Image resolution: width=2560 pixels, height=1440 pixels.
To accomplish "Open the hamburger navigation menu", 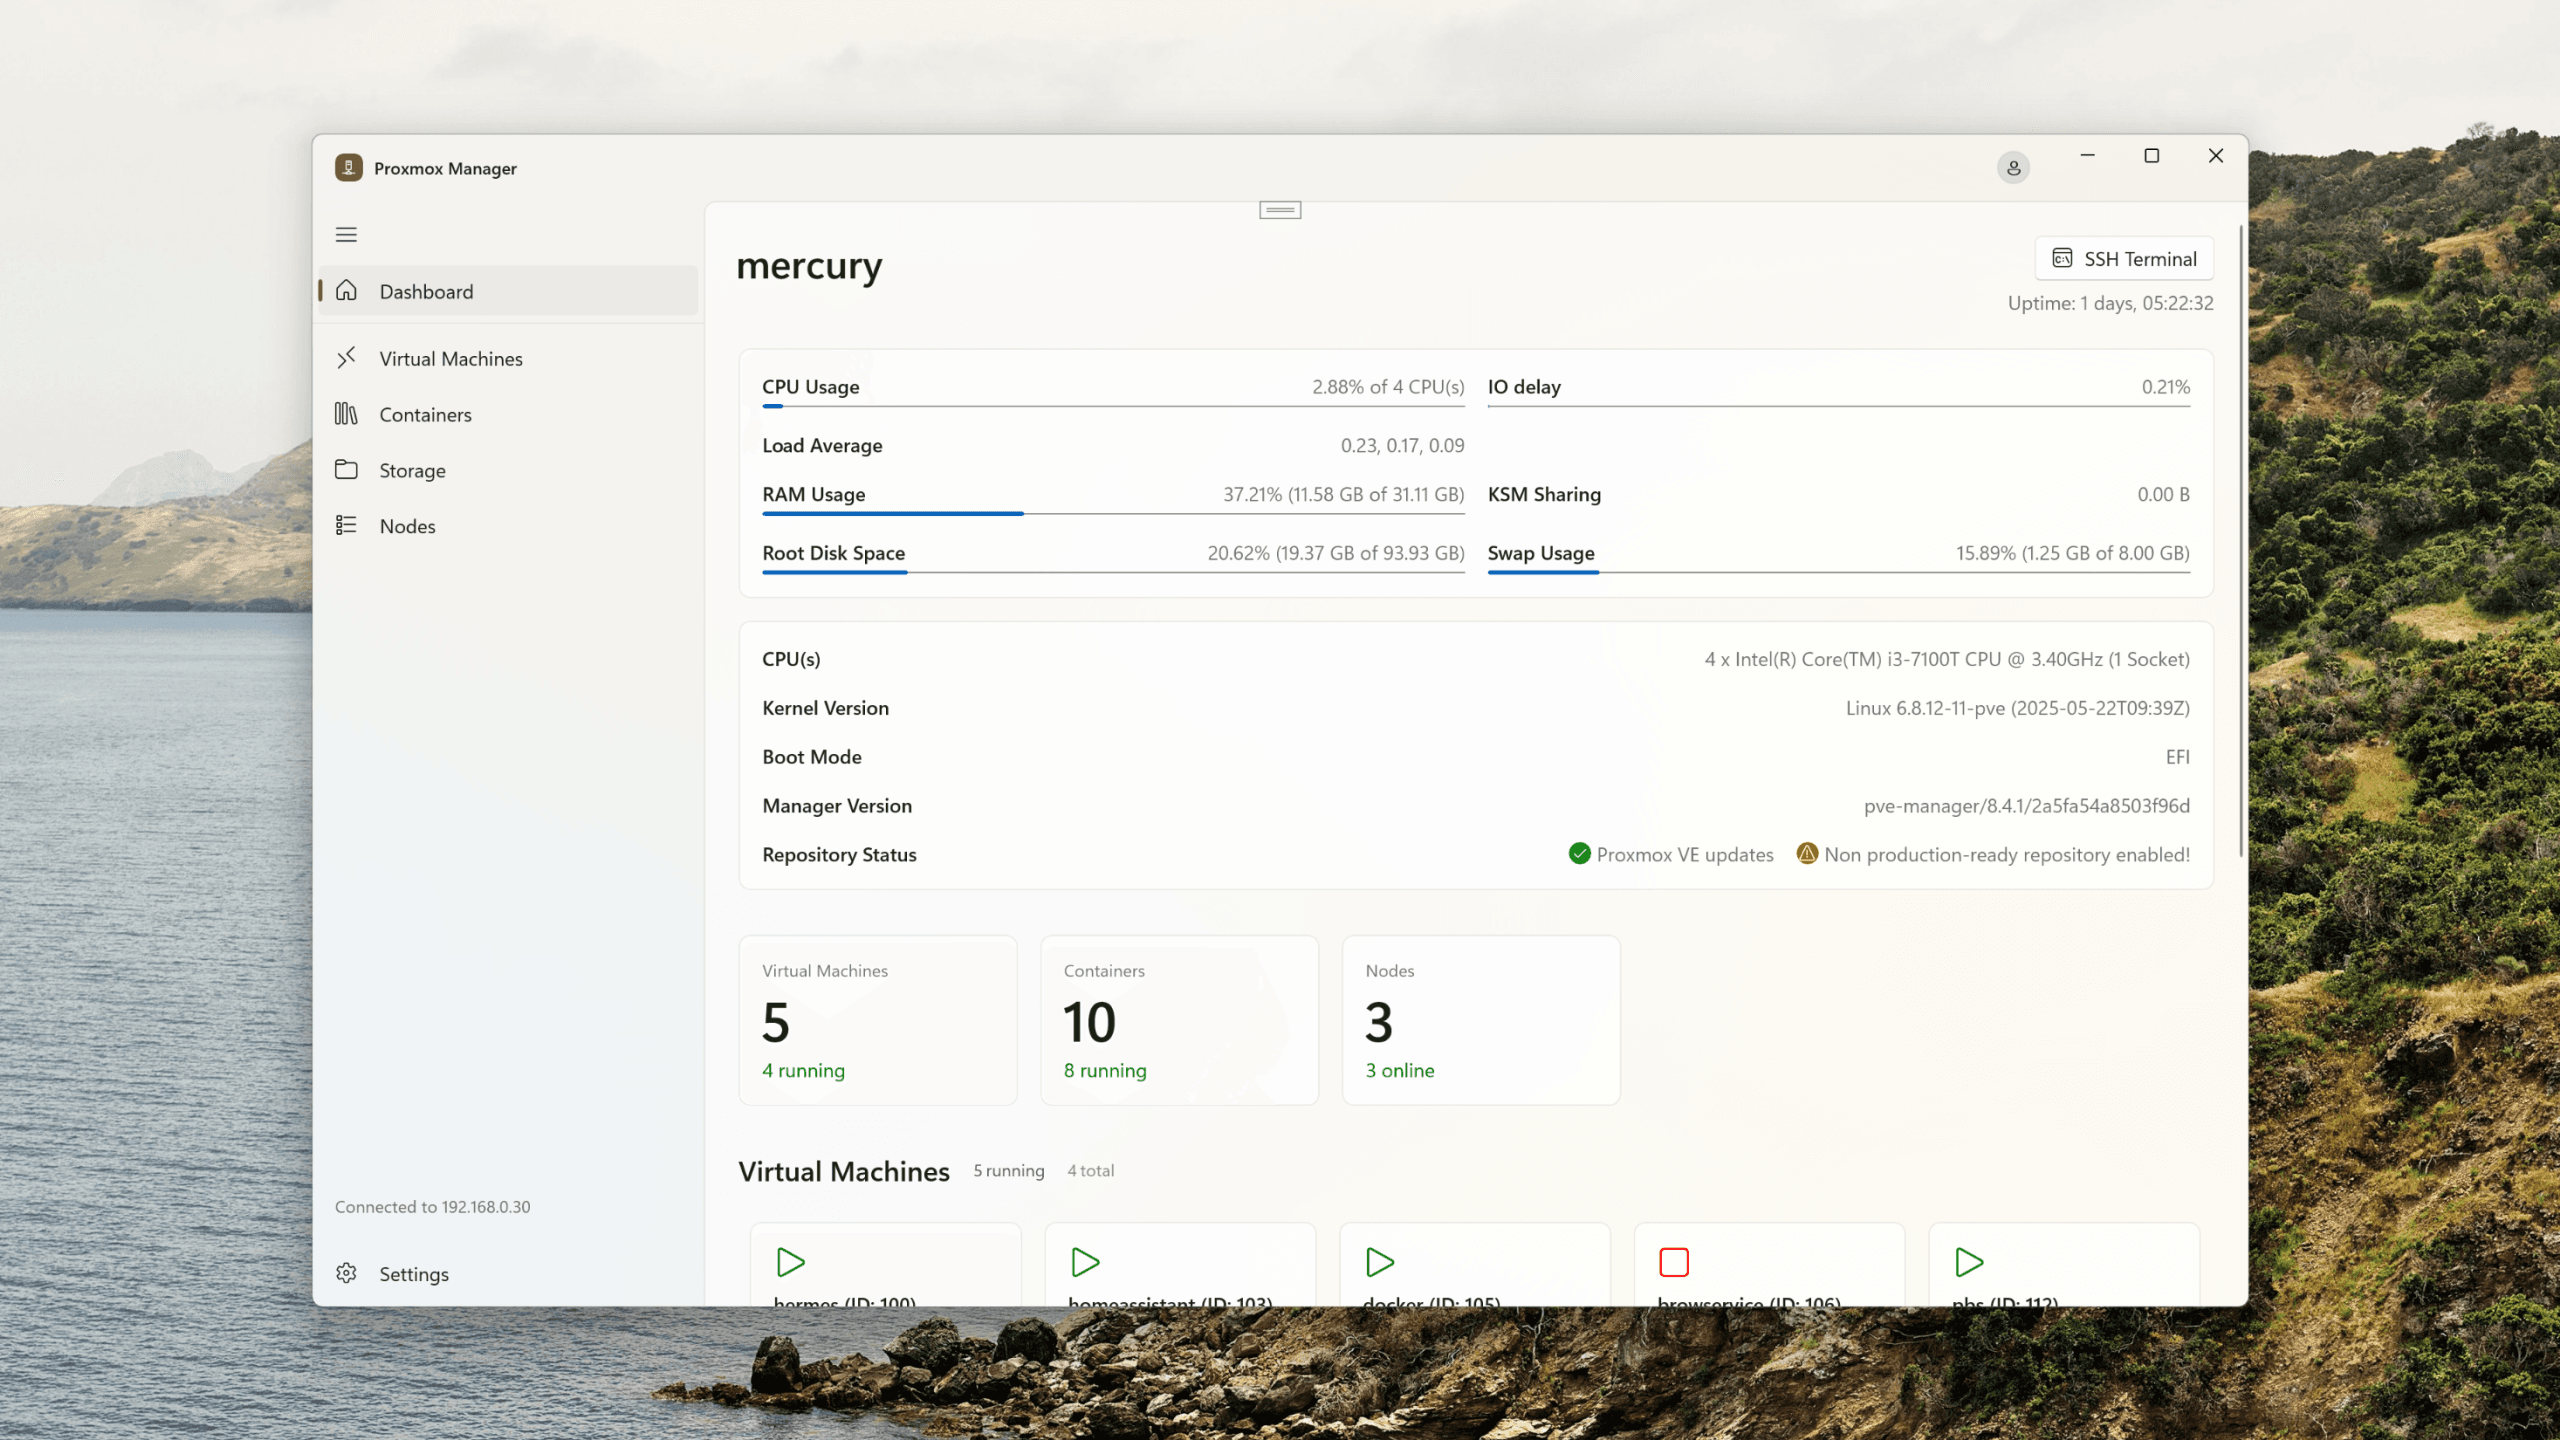I will point(346,234).
